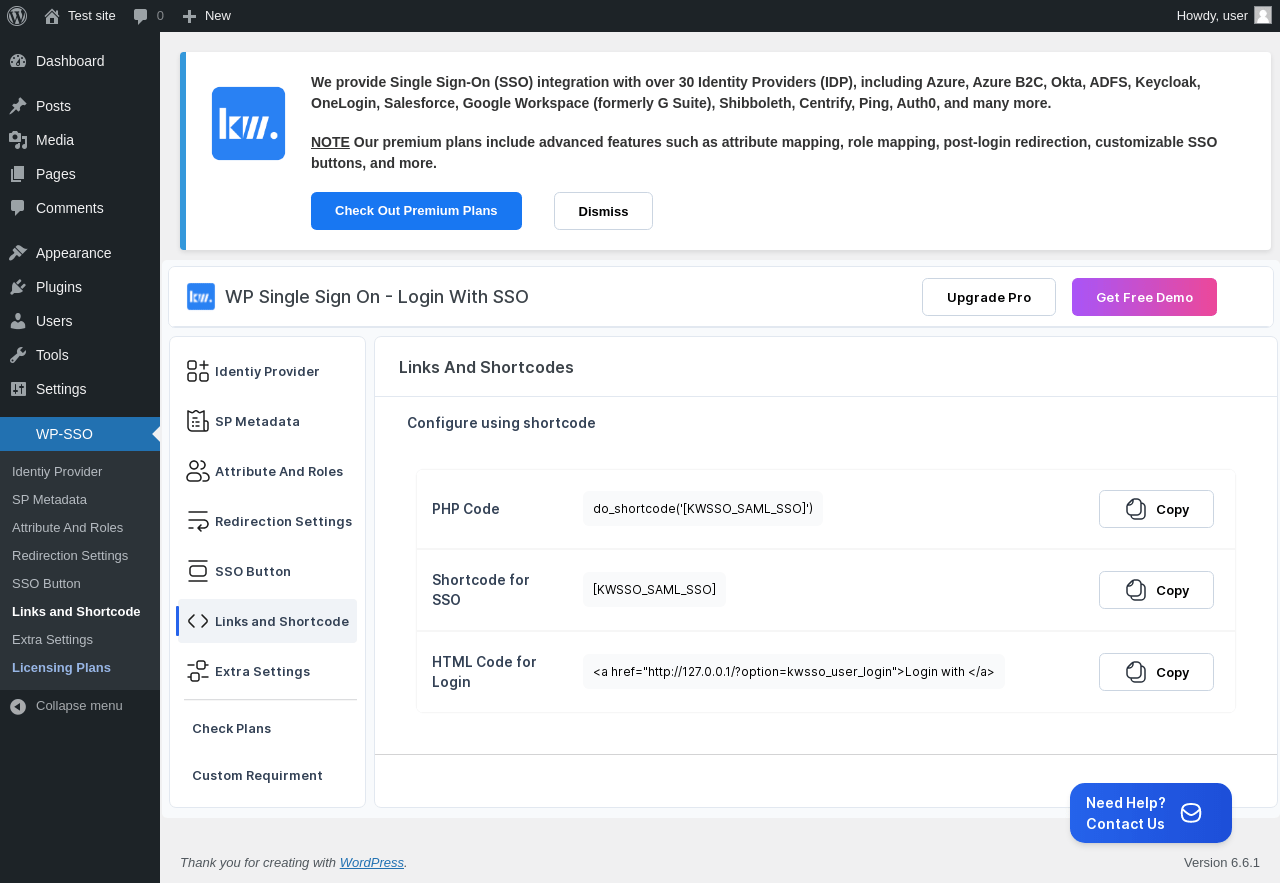Open the New content menu in the admin bar
Viewport: 1280px width, 883px height.
point(206,16)
